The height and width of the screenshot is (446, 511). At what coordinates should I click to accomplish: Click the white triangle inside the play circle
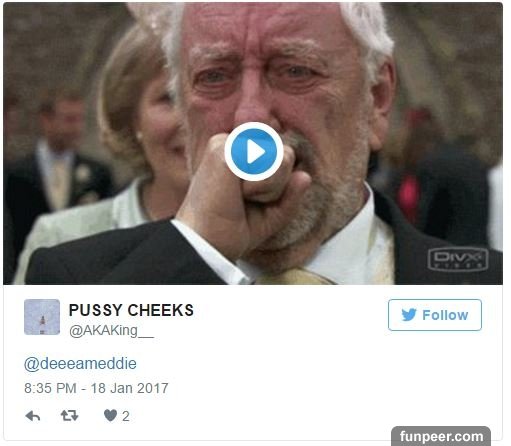[x=256, y=152]
